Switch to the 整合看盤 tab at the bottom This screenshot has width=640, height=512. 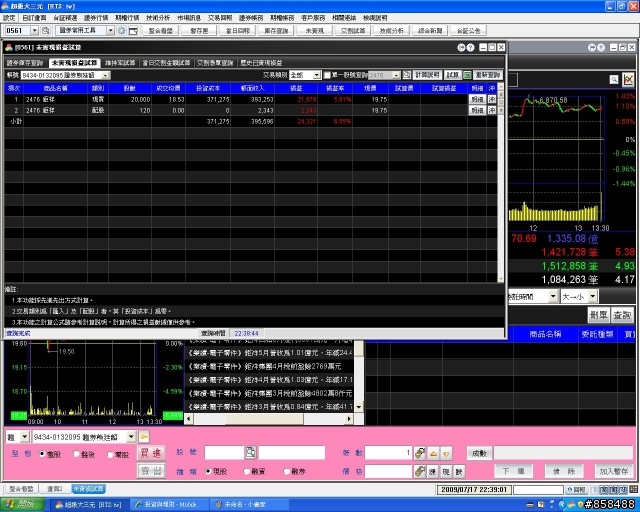click(x=21, y=489)
